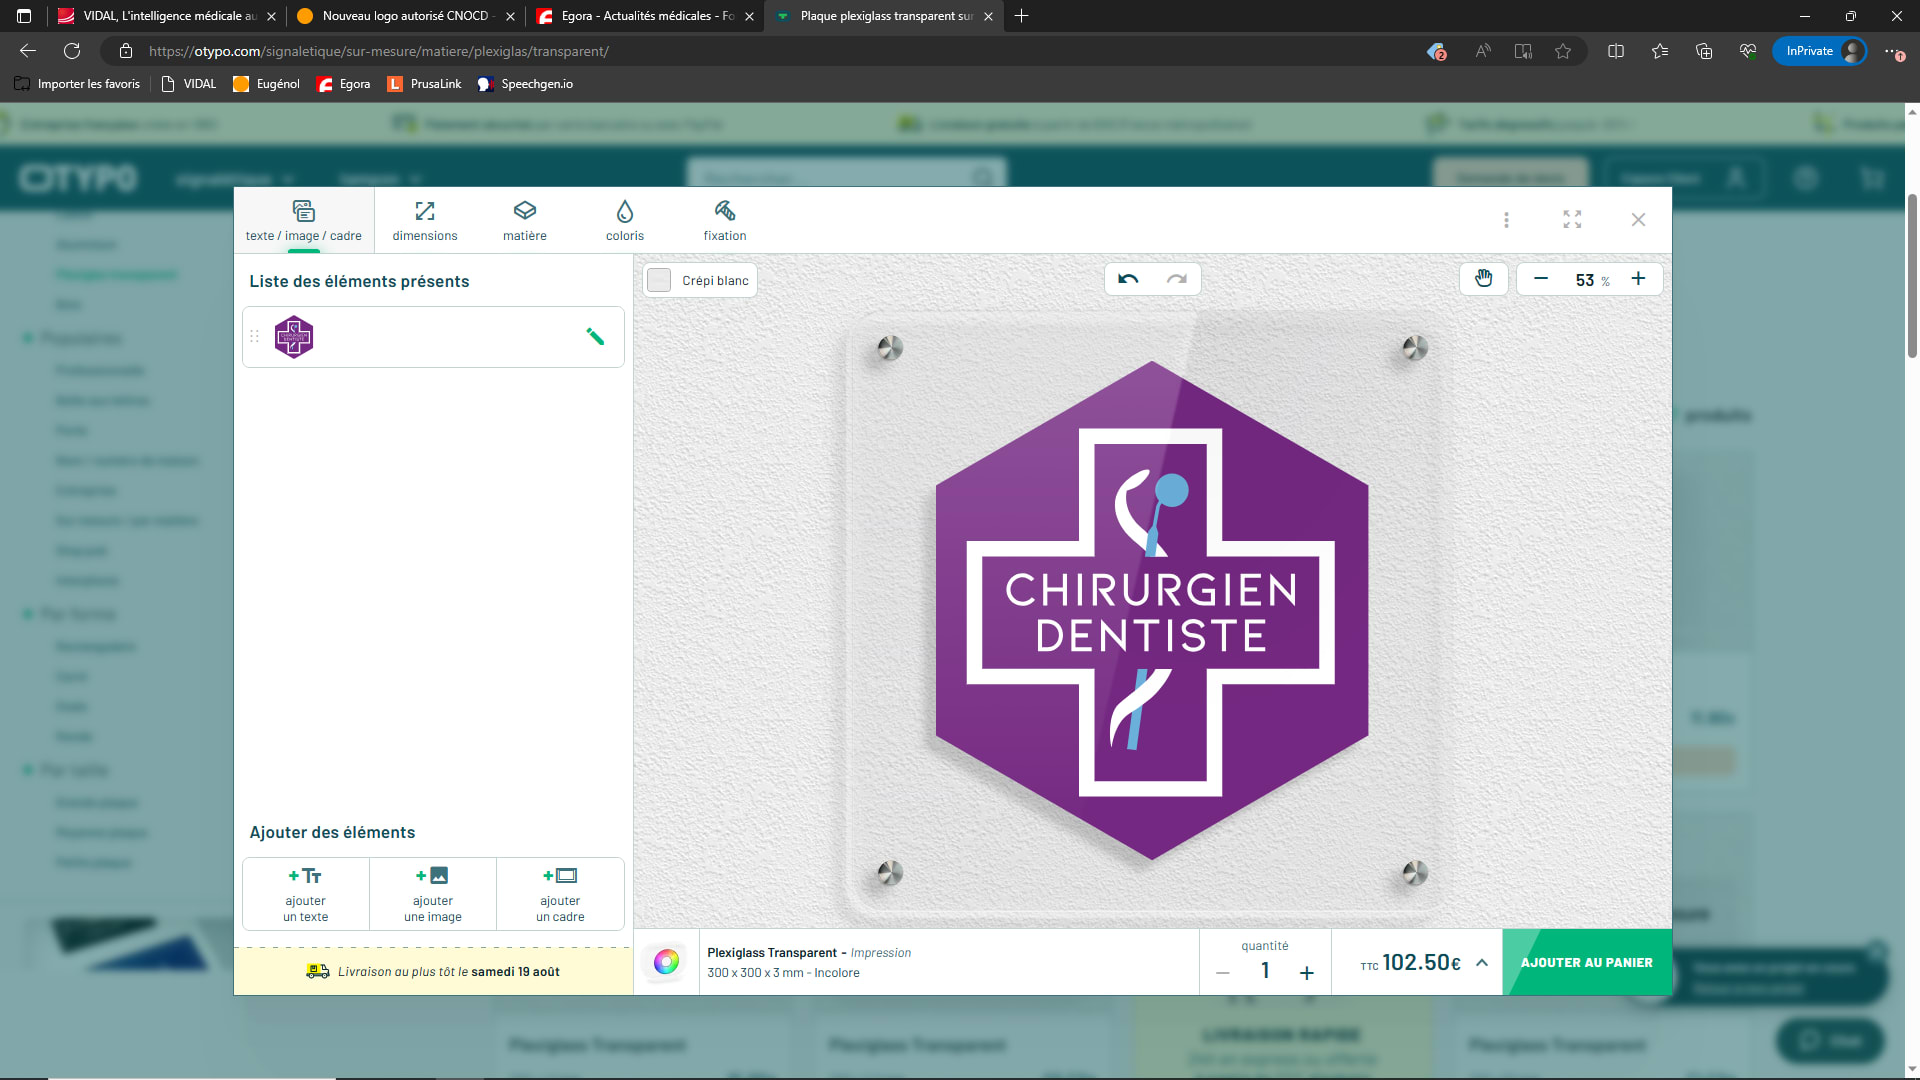The height and width of the screenshot is (1080, 1920).
Task: Open the dimensions tab
Action: click(425, 220)
